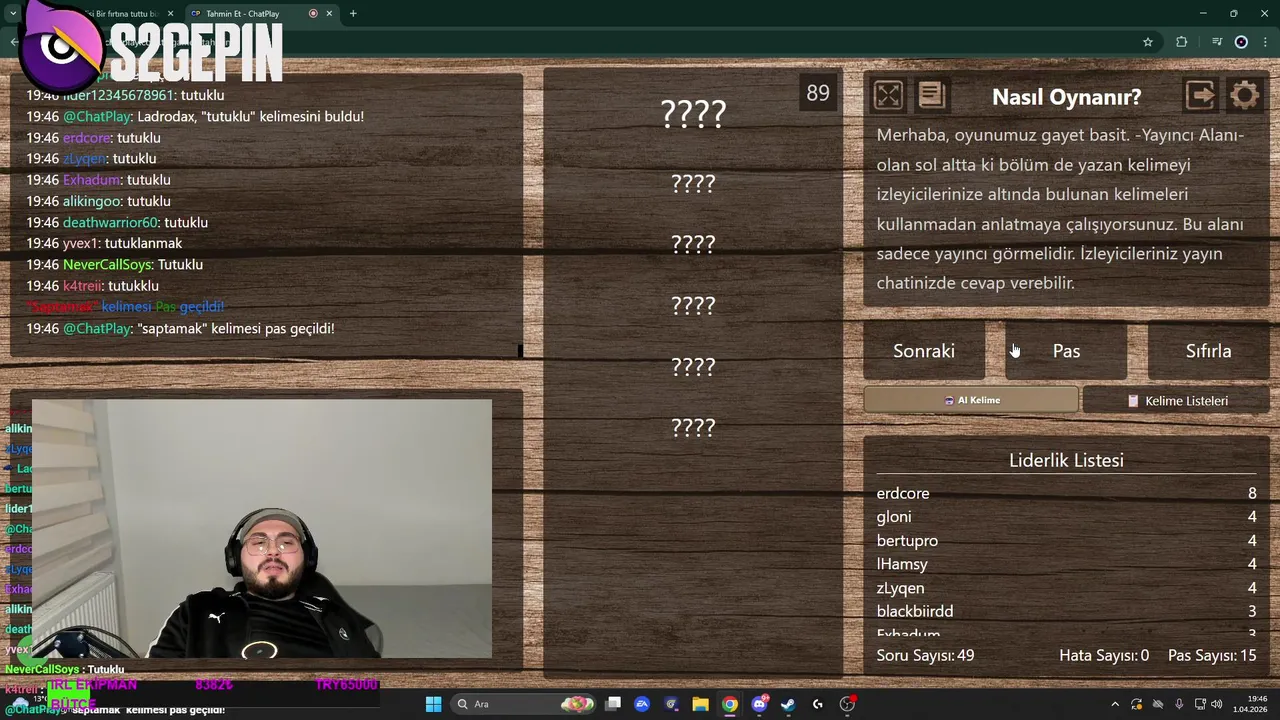Select the Kelime Listeleri tab
This screenshot has height=720, width=1280.
tap(1176, 401)
